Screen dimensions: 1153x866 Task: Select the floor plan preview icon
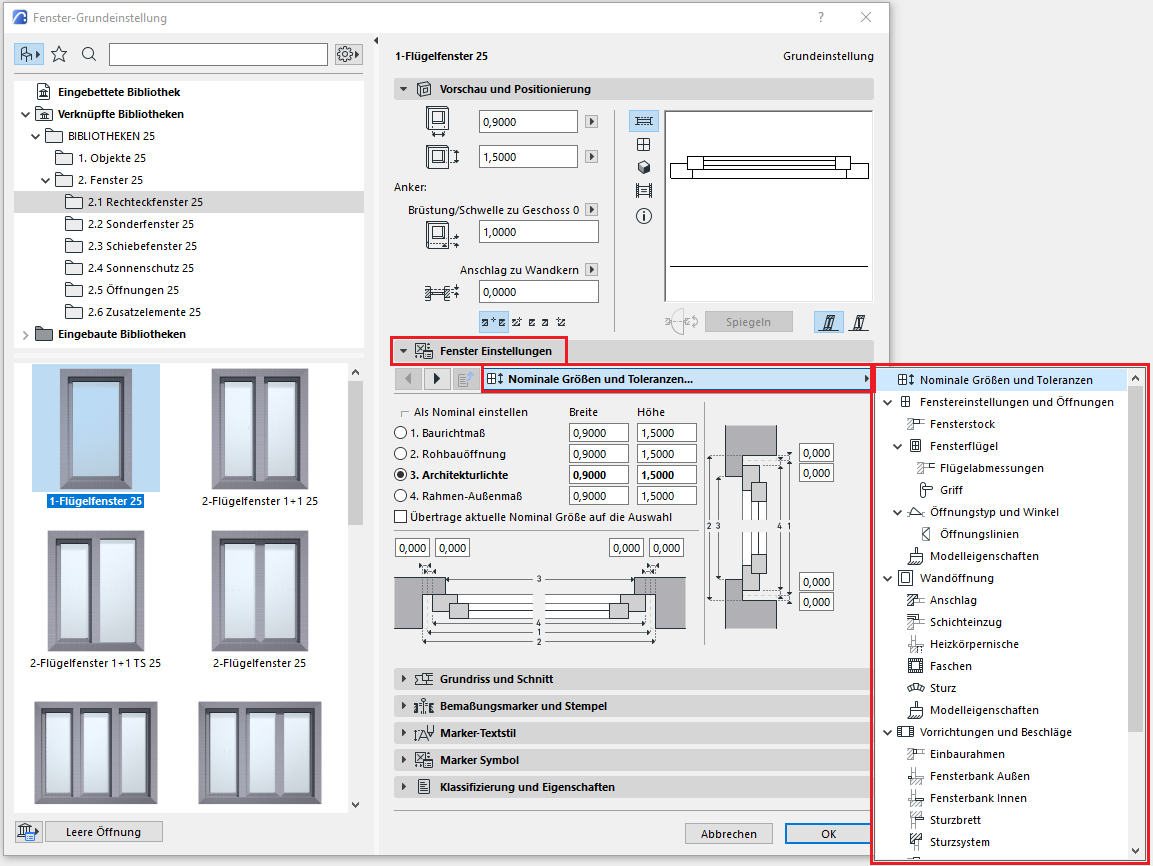tap(644, 120)
